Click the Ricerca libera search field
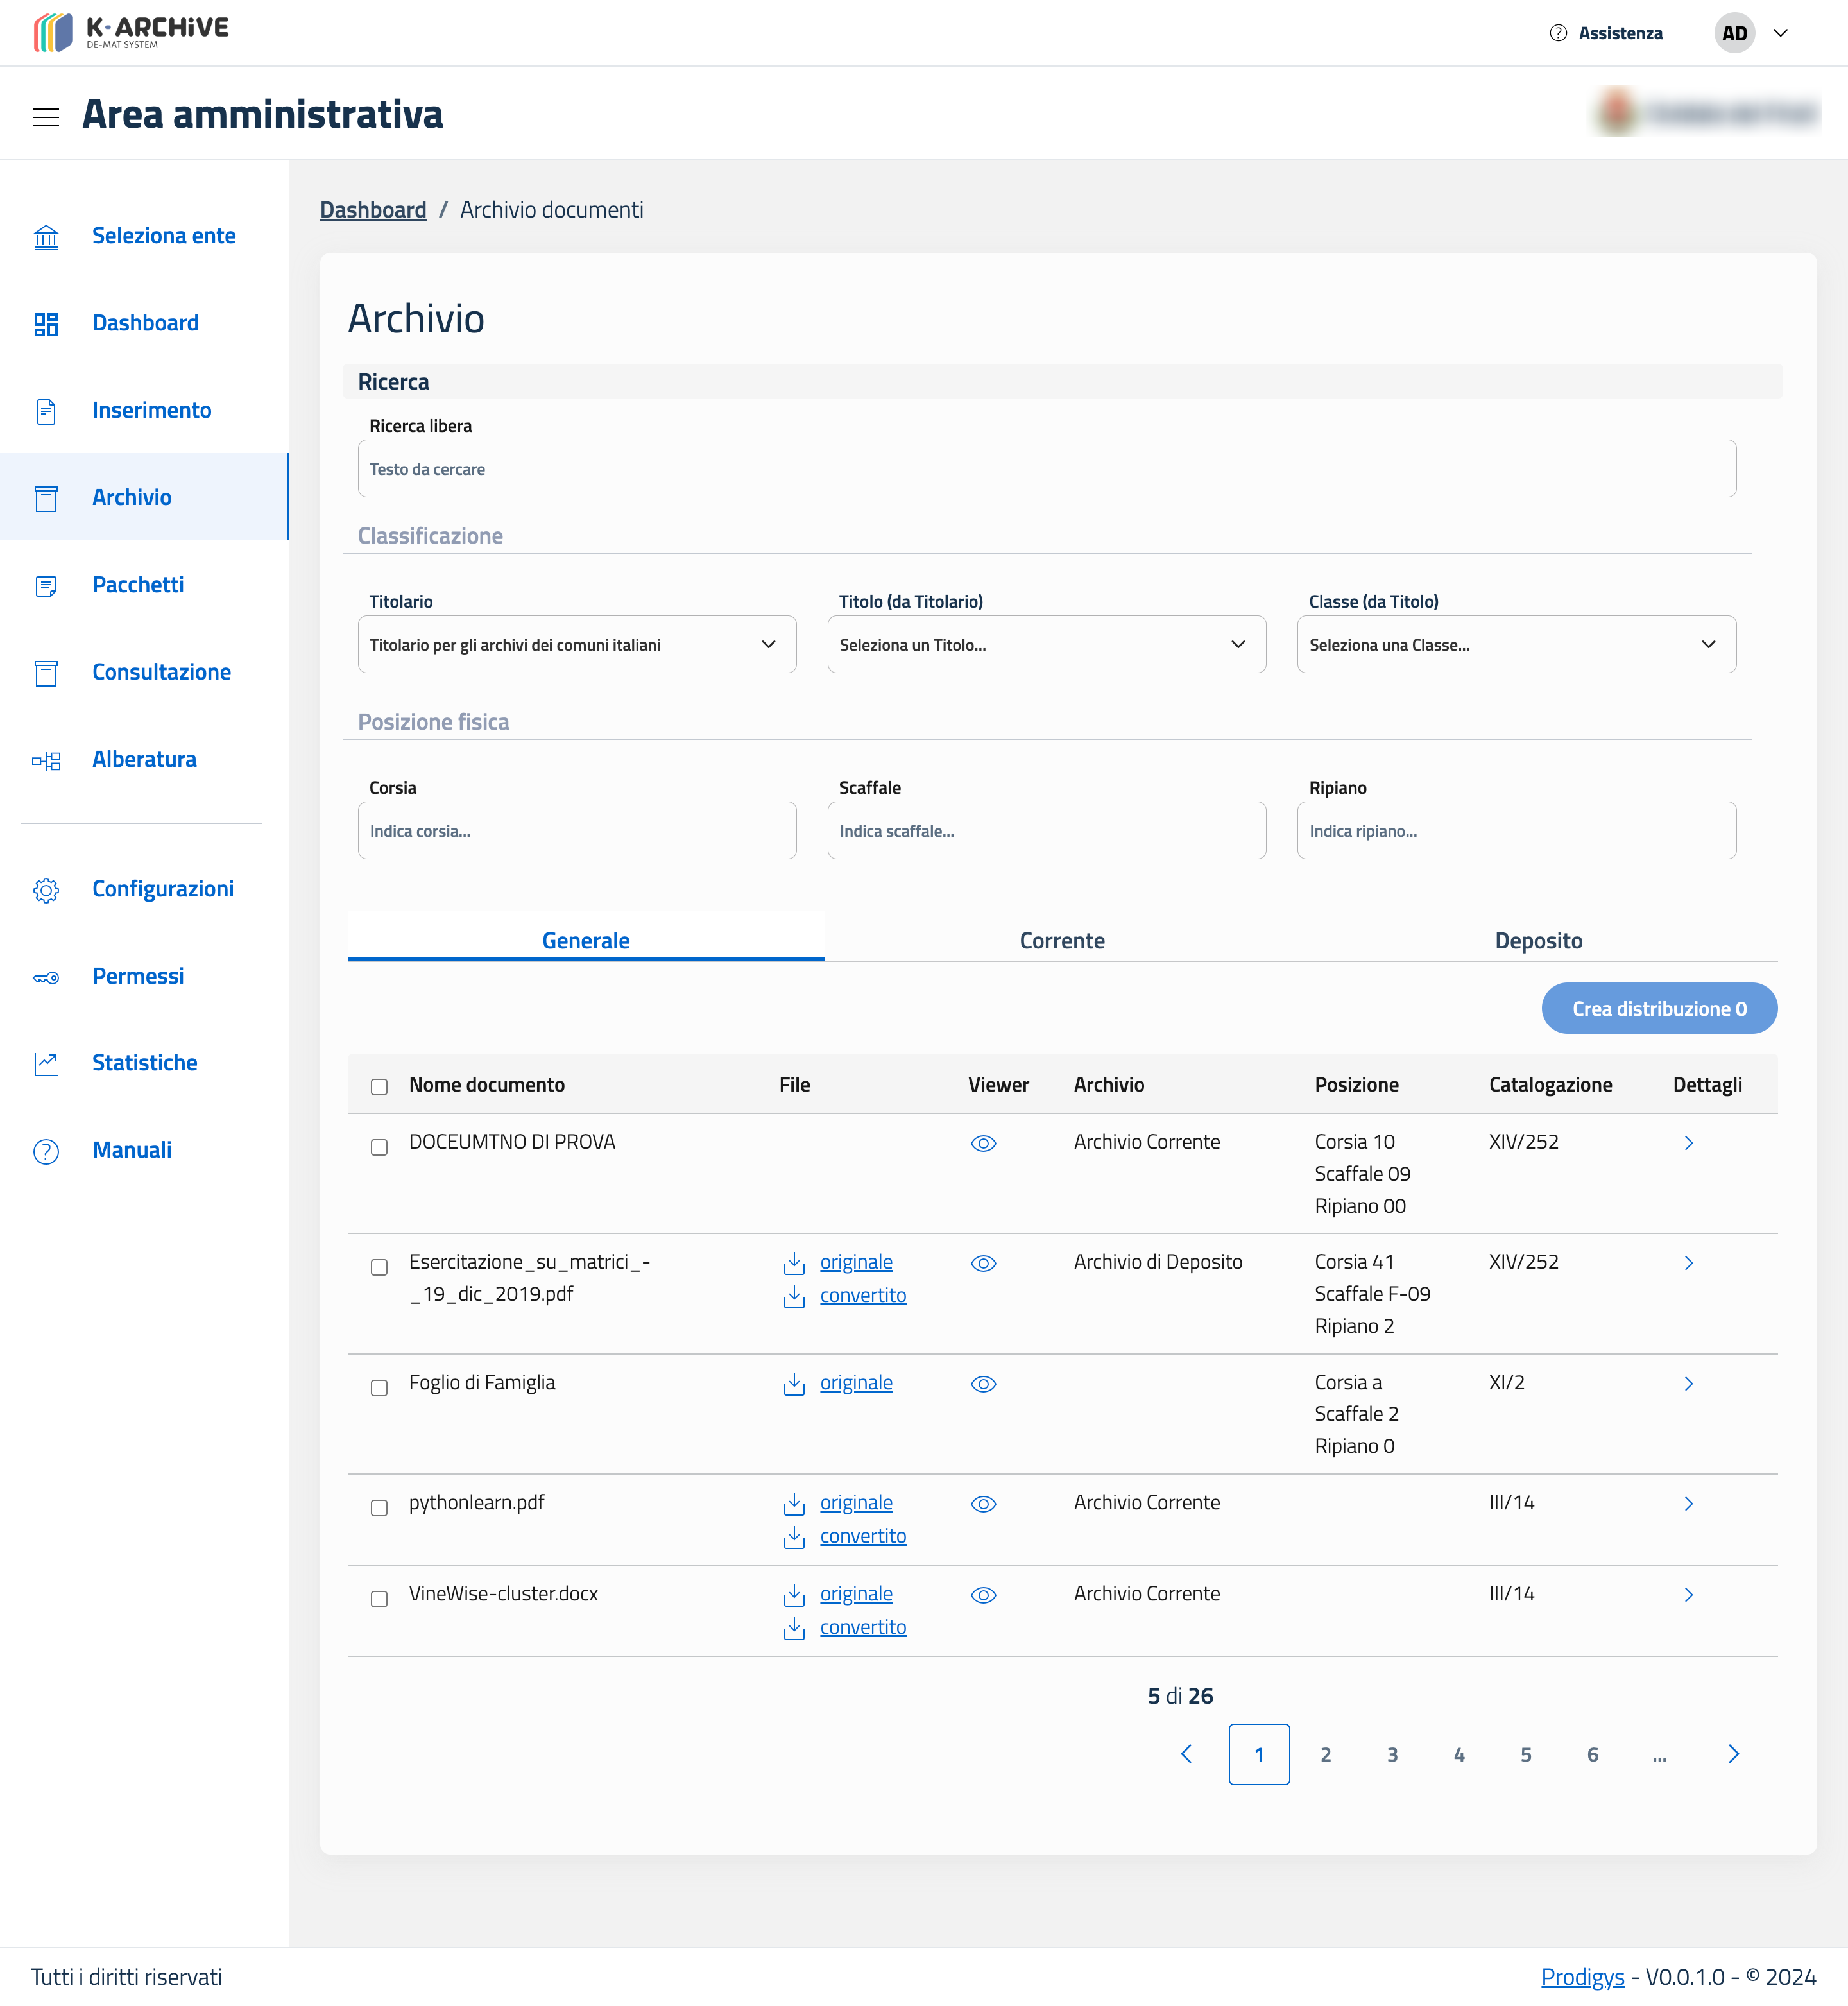The height and width of the screenshot is (2006, 1848). tap(1046, 469)
